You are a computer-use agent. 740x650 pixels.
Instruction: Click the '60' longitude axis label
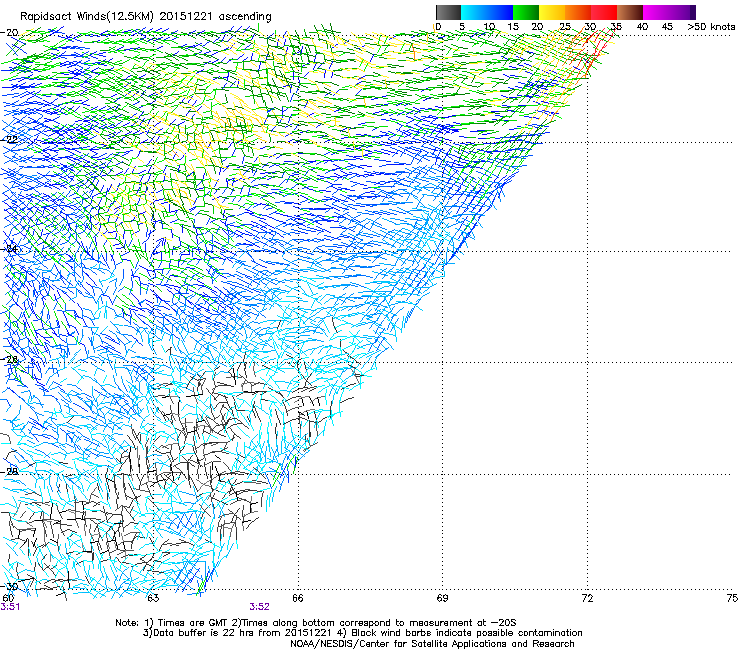(x=8, y=598)
